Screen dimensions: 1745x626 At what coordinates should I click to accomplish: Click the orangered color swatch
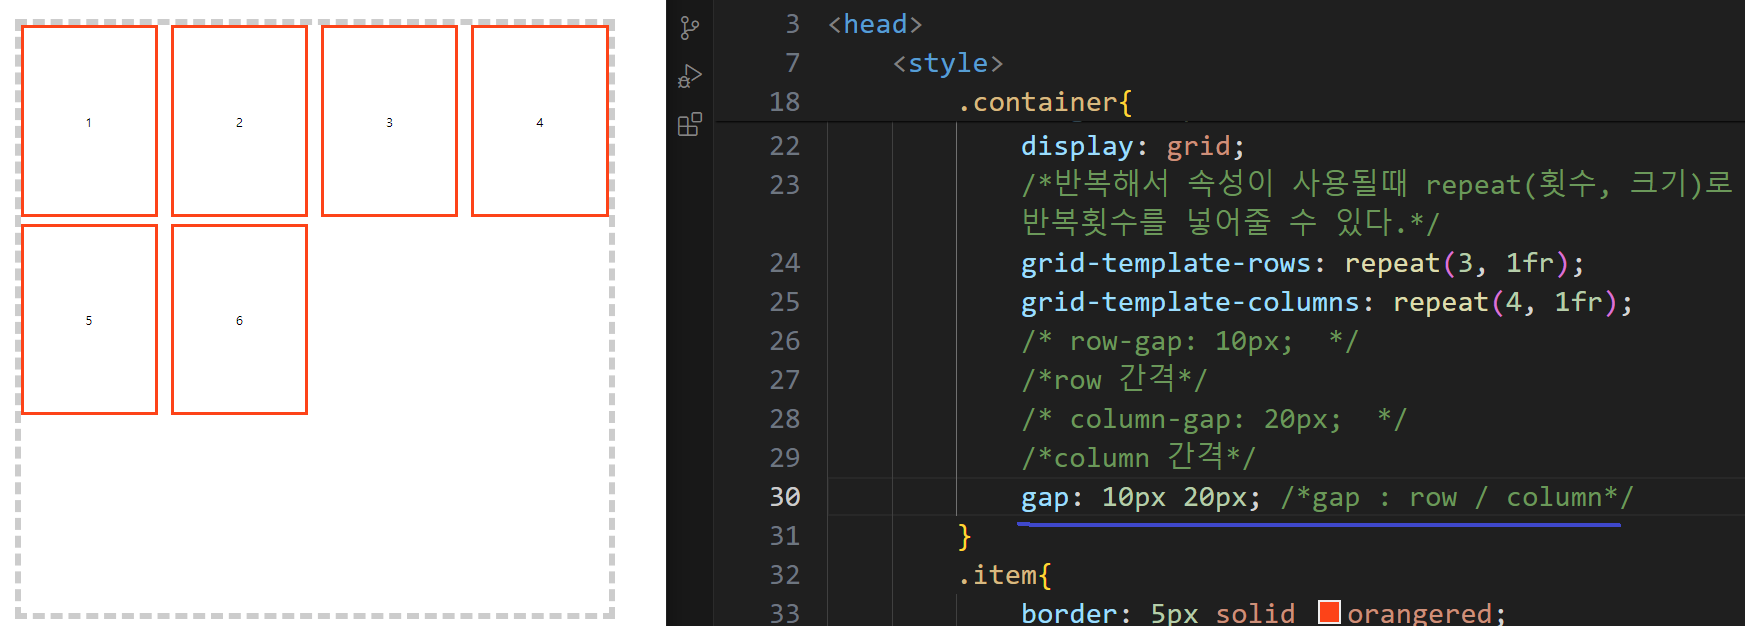coord(1329,612)
